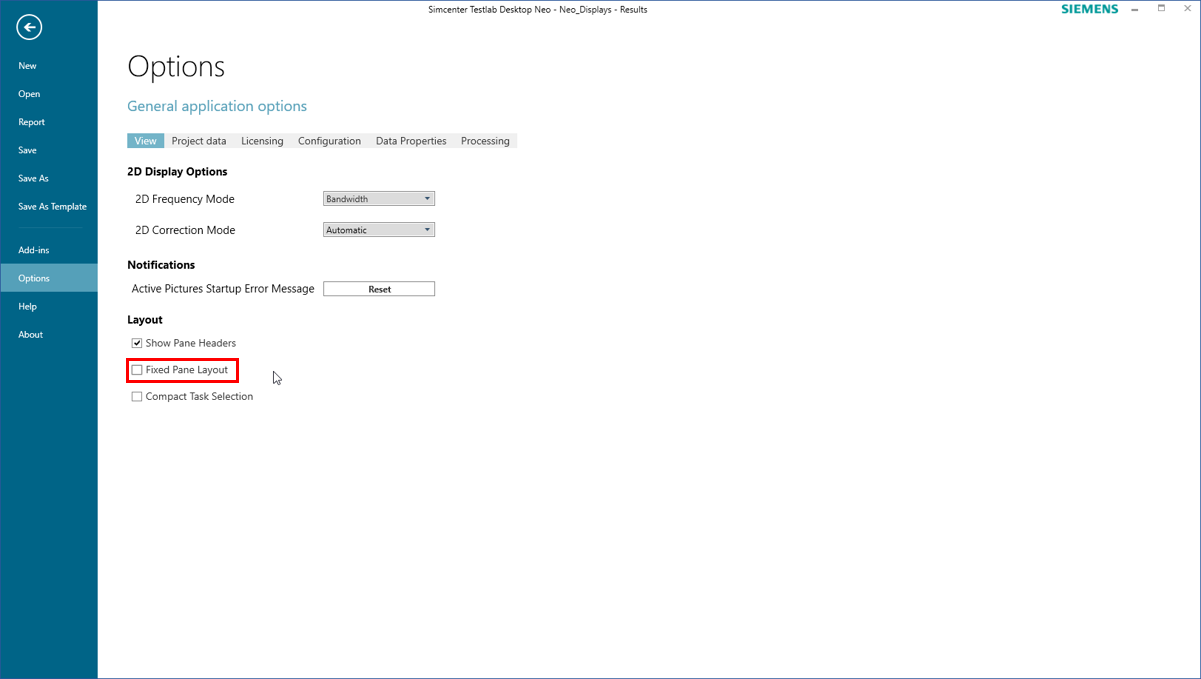View the About page
Screen dimensions: 1201x679
30,334
